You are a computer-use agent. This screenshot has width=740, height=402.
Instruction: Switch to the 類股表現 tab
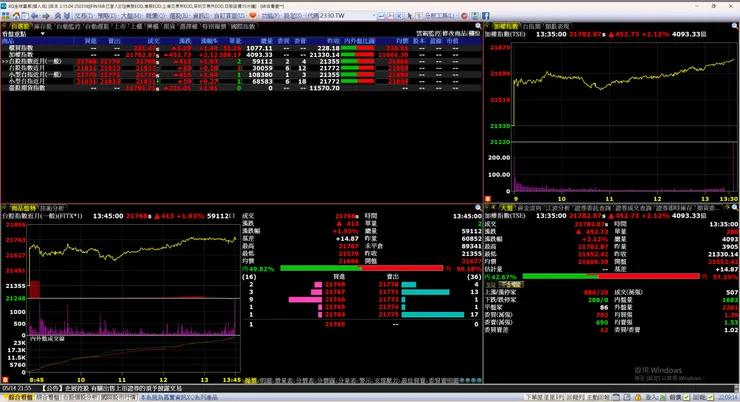[x=557, y=26]
